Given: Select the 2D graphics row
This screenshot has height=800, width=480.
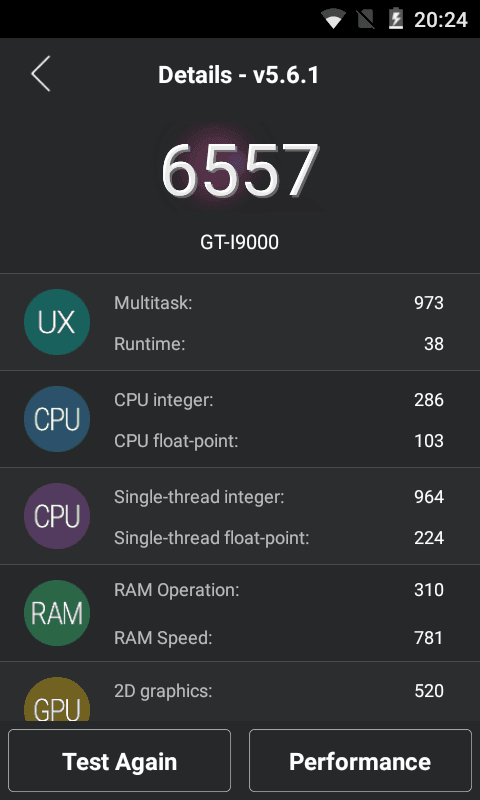Looking at the screenshot, I should pyautogui.click(x=279, y=691).
